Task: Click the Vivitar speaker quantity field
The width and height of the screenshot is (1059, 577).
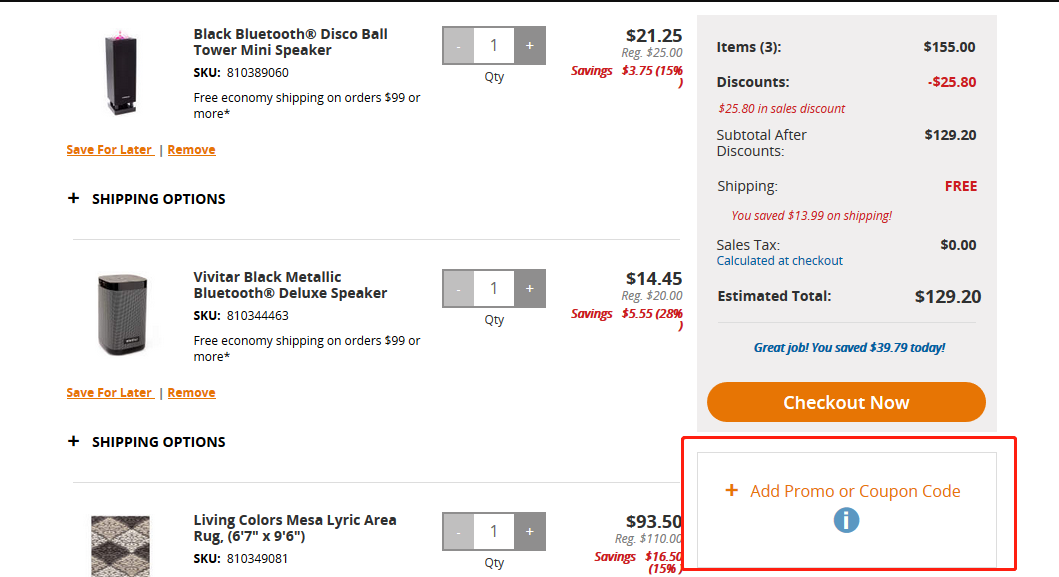Action: click(x=494, y=288)
